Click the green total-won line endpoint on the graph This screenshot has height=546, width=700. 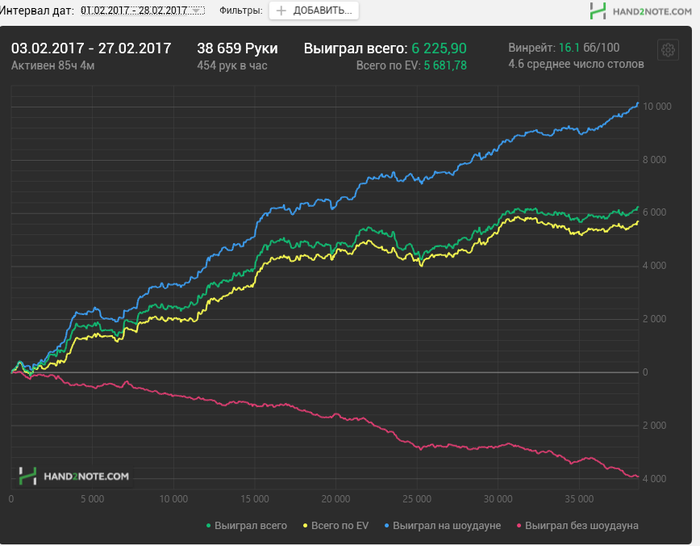[638, 208]
